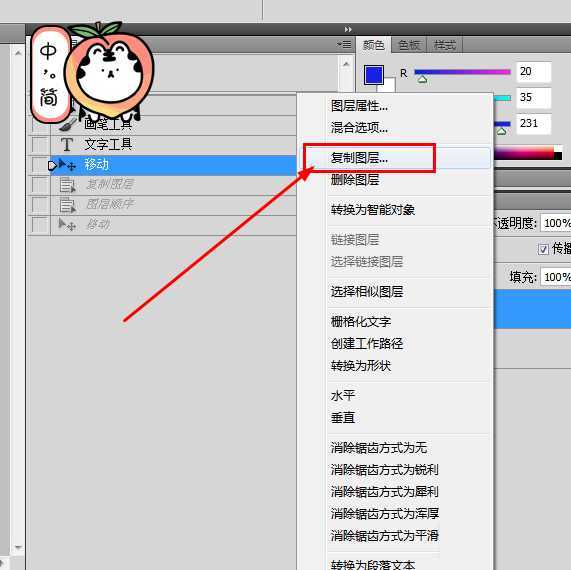Select the highlighted 移动 action label
Image resolution: width=571 pixels, height=570 pixels.
[x=97, y=165]
